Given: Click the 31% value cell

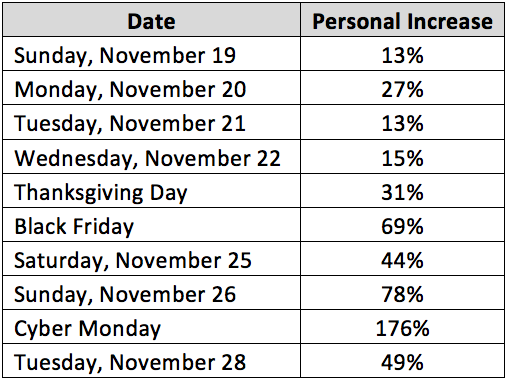Looking at the screenshot, I should coord(402,191).
